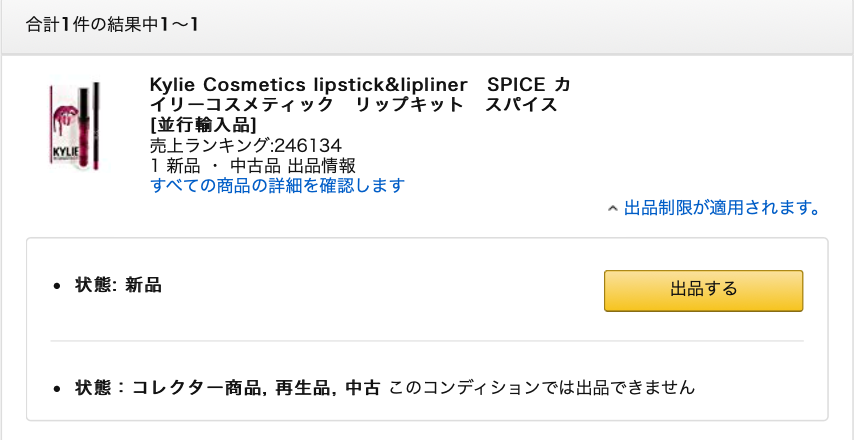Click the KYLIE logo on the product box image
Screen dimensions: 856x440
click(x=67, y=152)
